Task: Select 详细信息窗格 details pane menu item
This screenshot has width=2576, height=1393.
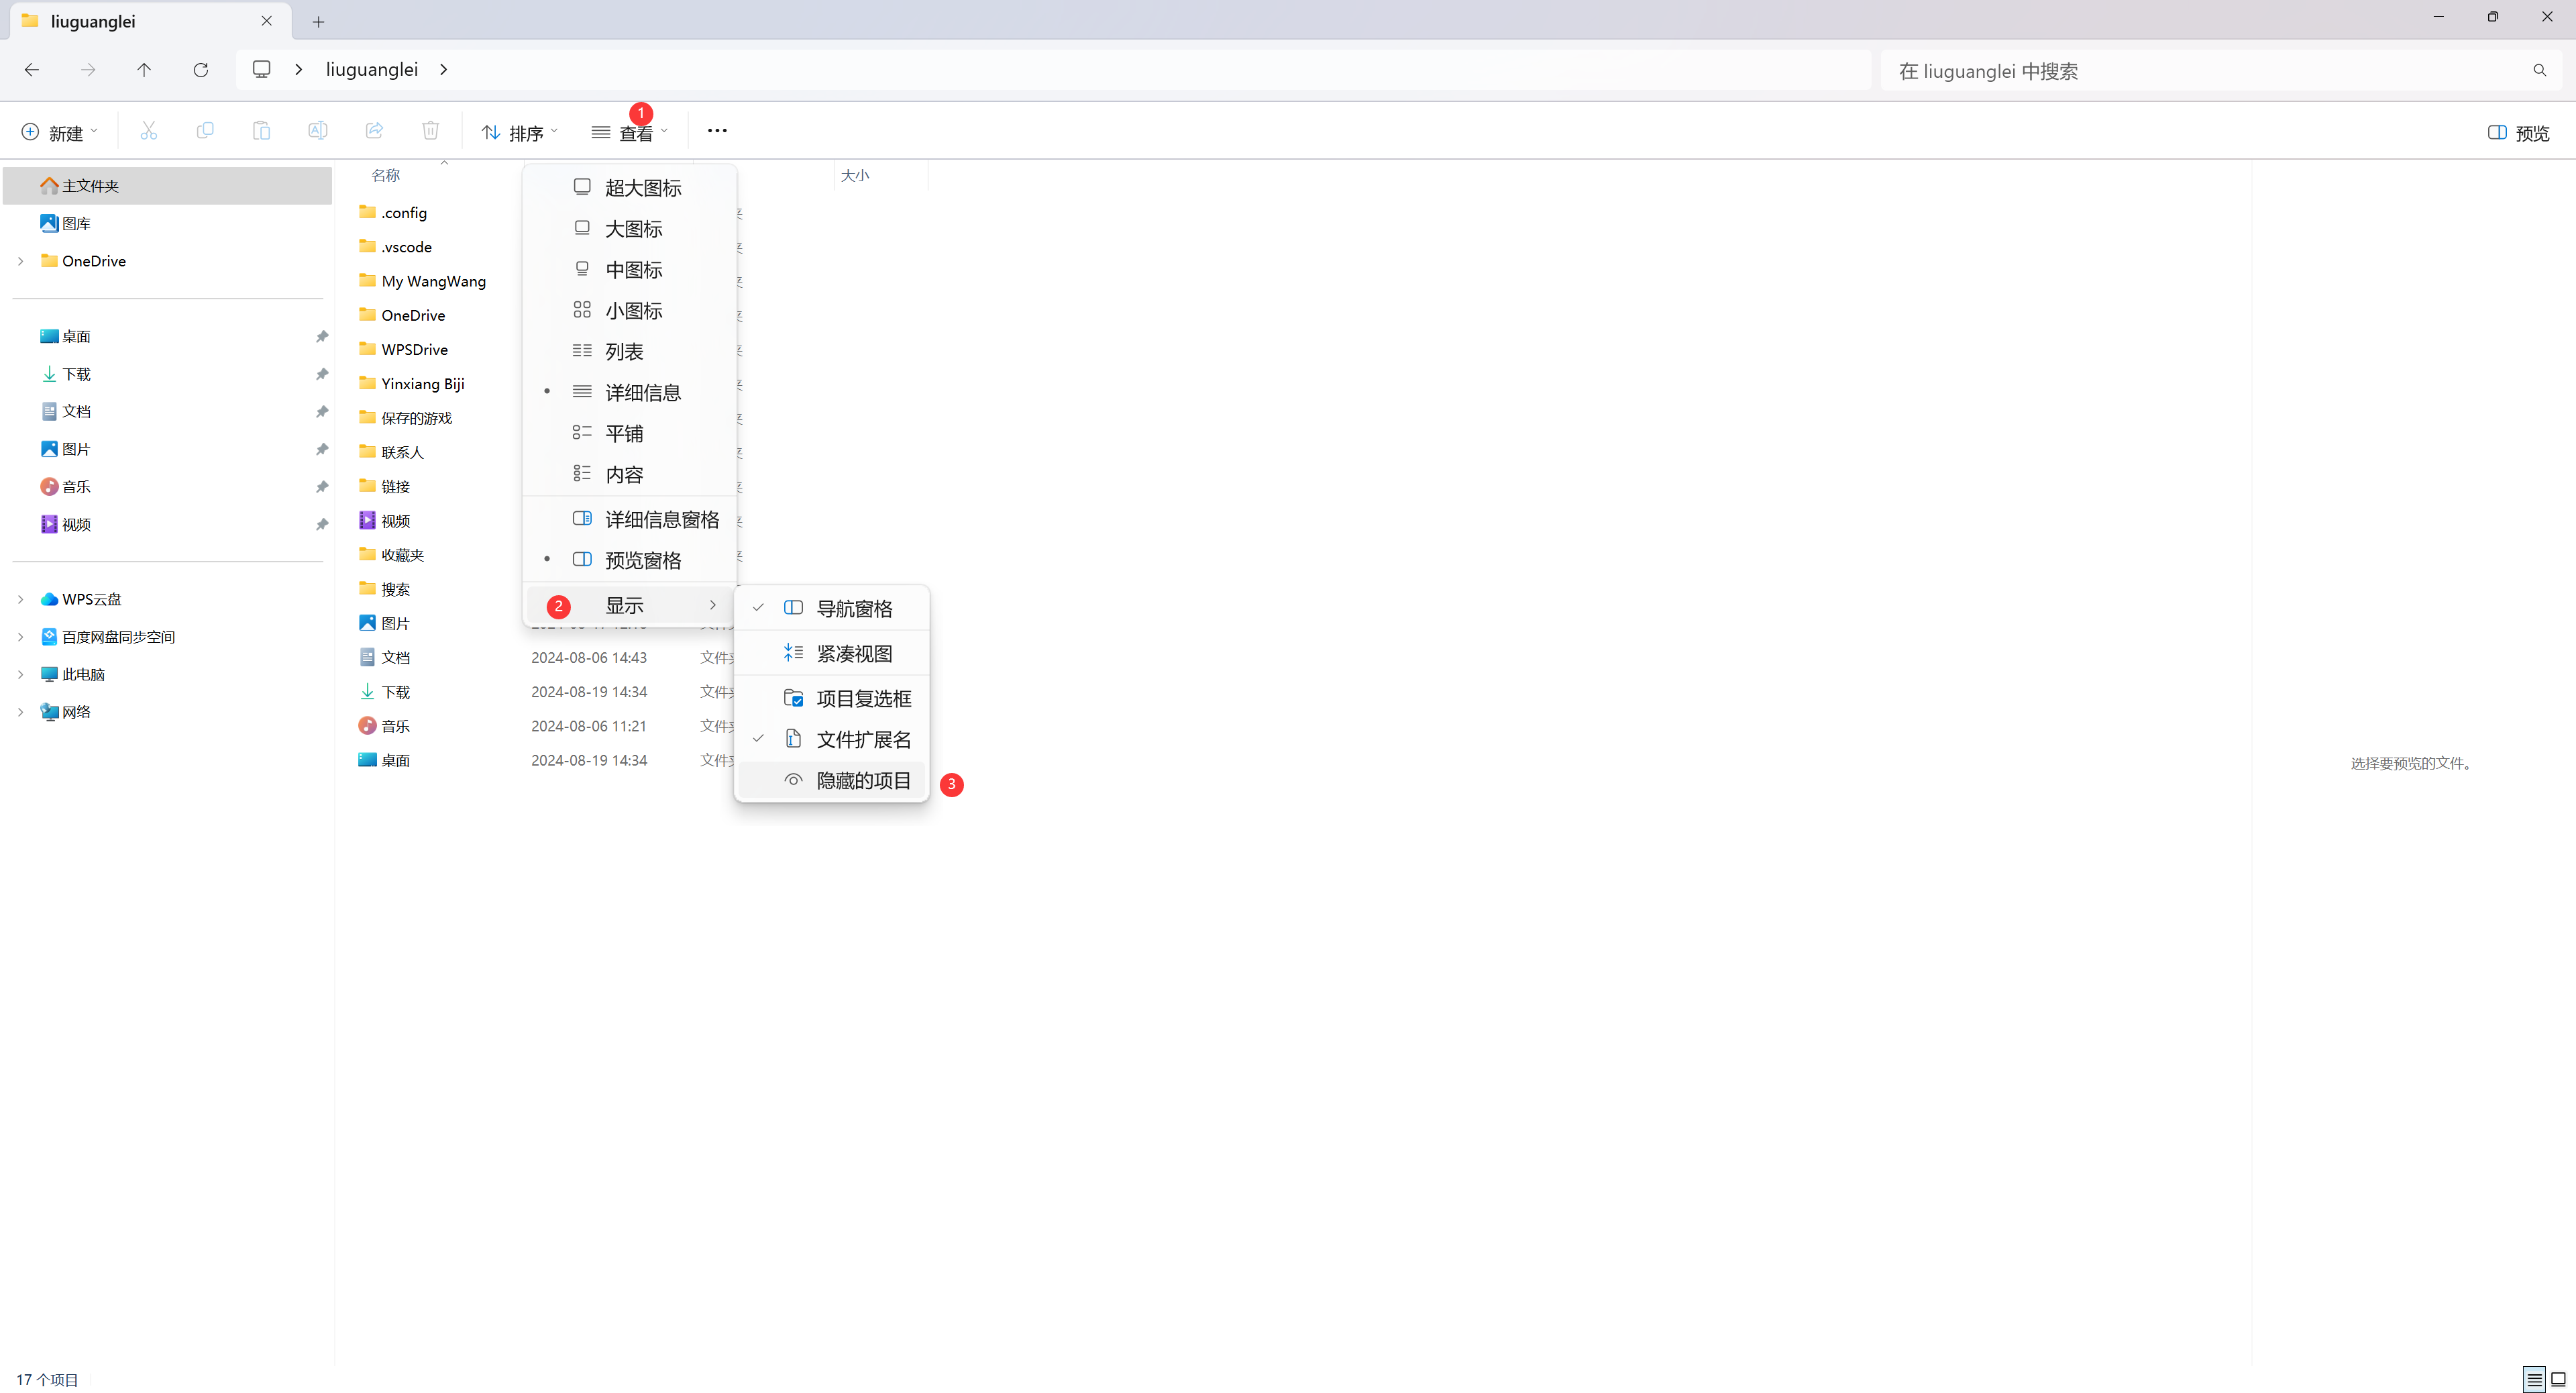Action: tap(661, 519)
